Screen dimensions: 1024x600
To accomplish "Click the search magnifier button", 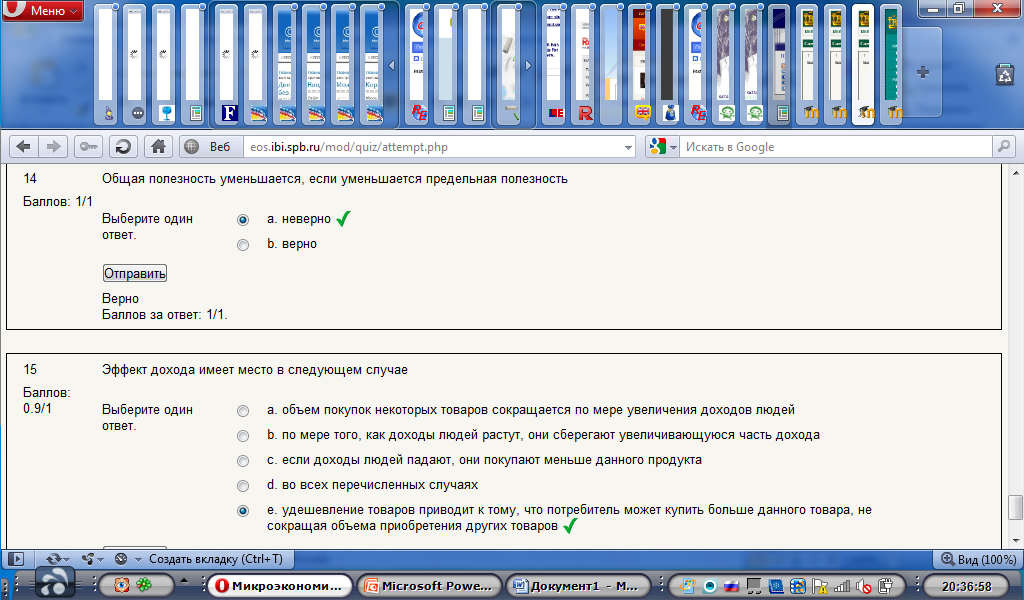I will 1004,147.
